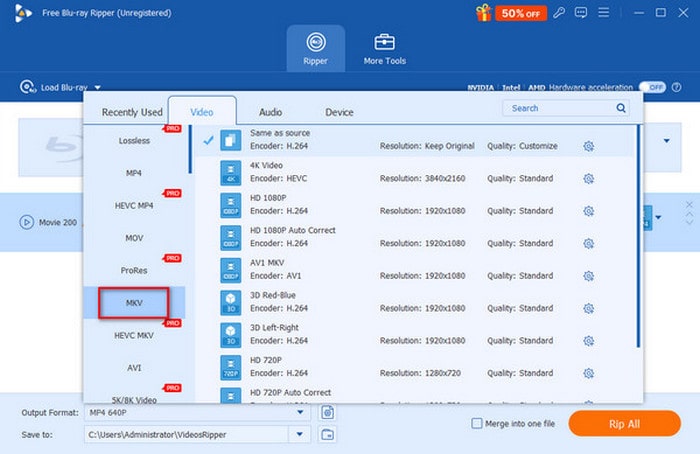Click the Same as source preset icon

(x=230, y=140)
